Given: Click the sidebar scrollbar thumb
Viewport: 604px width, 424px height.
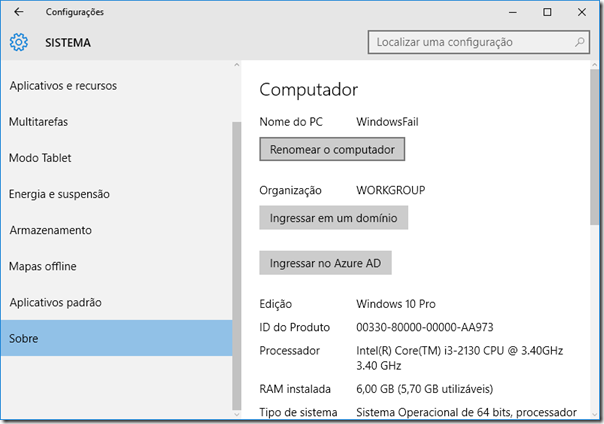Looking at the screenshot, I should coord(237,266).
